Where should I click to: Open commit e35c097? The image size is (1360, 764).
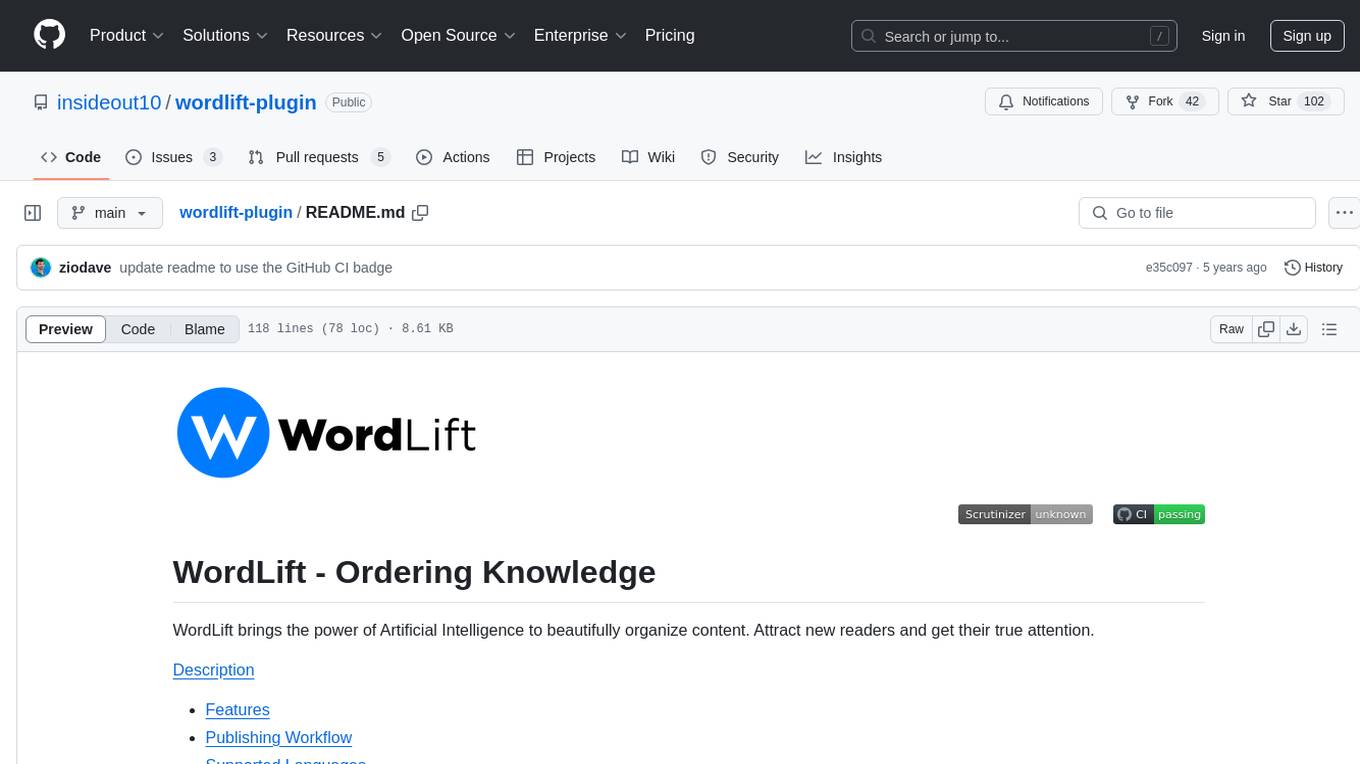click(x=1169, y=267)
